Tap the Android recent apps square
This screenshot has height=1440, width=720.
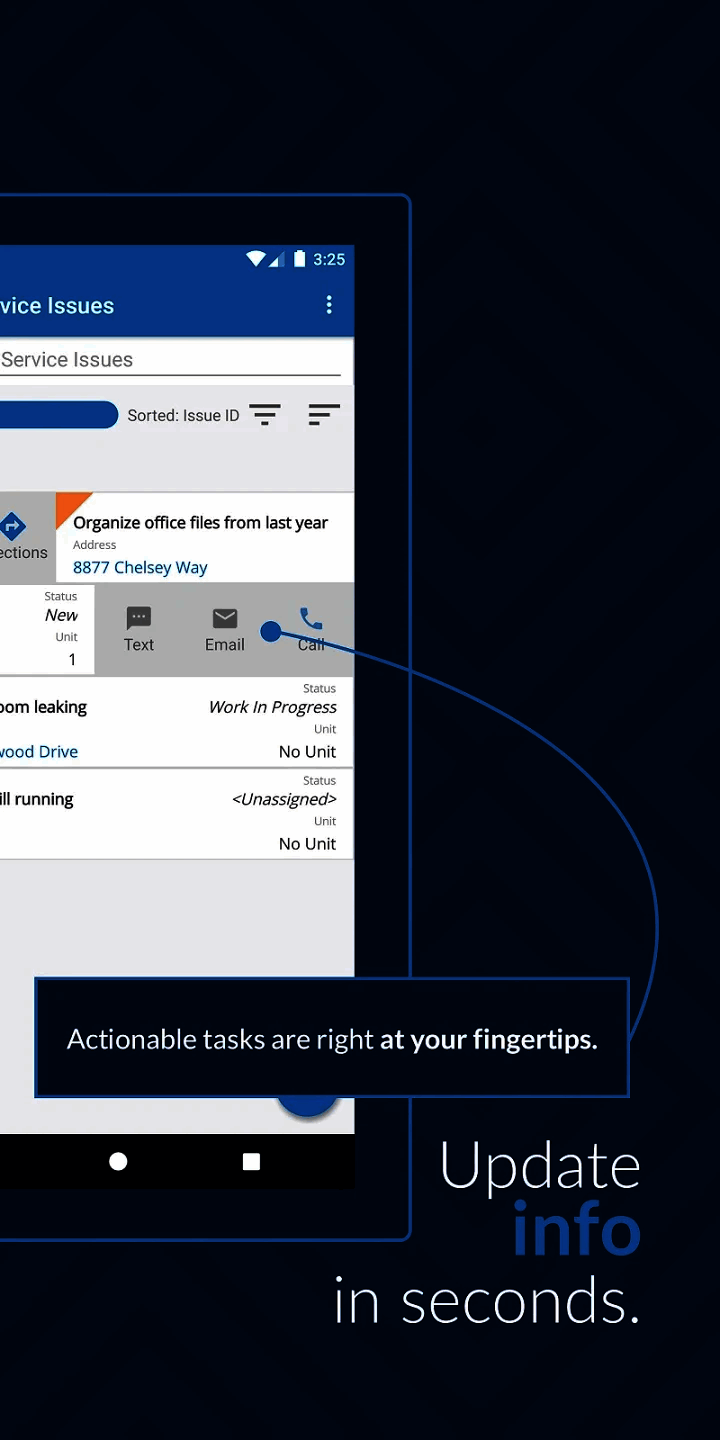[x=251, y=1161]
